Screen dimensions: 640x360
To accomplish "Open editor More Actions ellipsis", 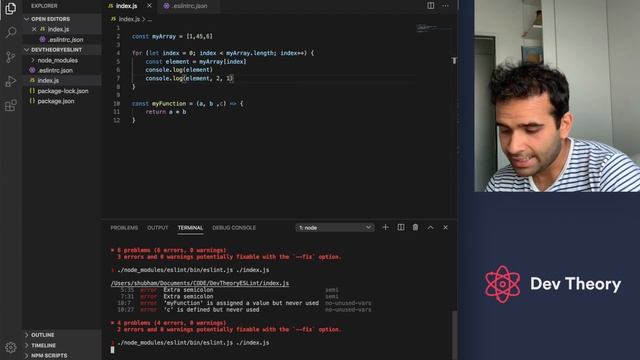I will coord(445,6).
